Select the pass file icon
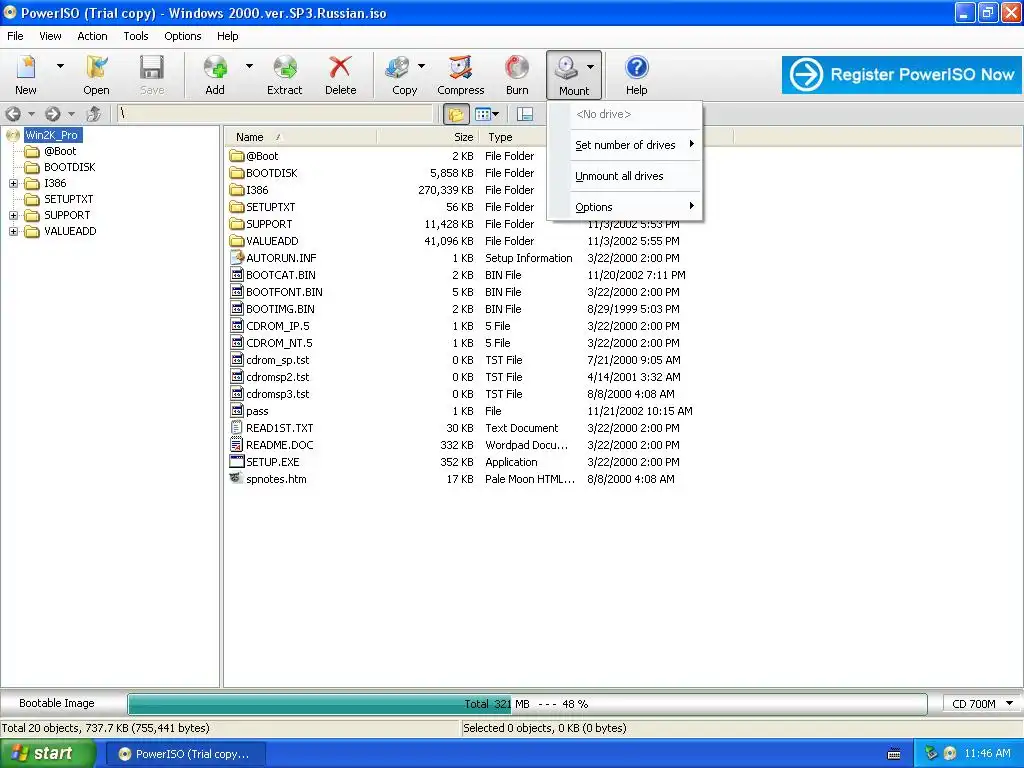 click(x=236, y=411)
